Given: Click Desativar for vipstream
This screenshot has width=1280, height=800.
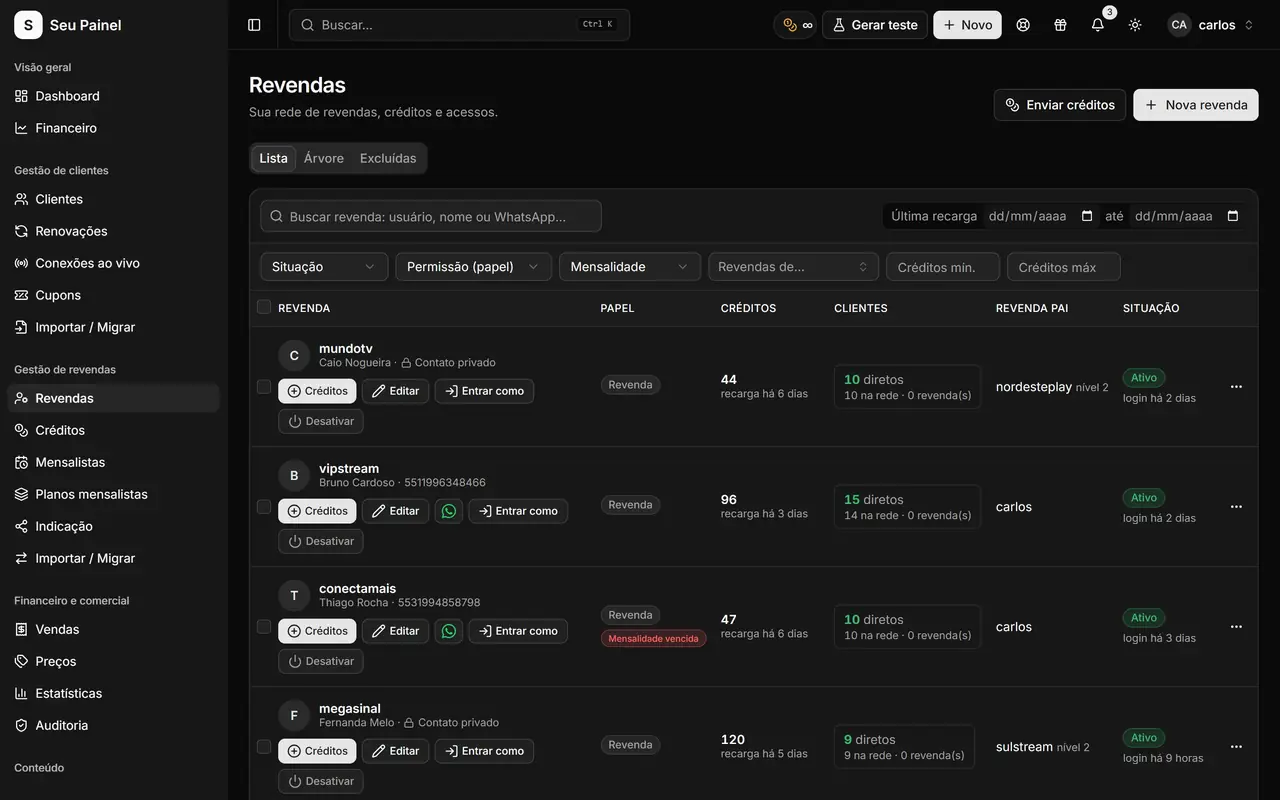Looking at the screenshot, I should point(321,541).
